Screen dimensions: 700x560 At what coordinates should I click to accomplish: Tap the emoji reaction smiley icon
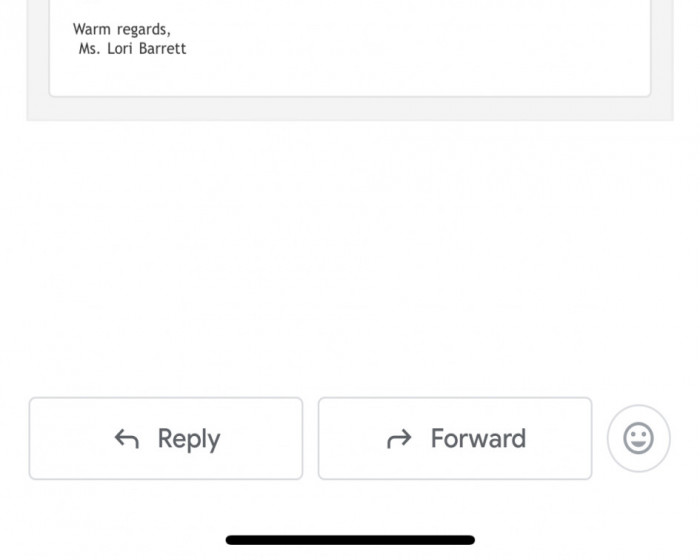(638, 438)
